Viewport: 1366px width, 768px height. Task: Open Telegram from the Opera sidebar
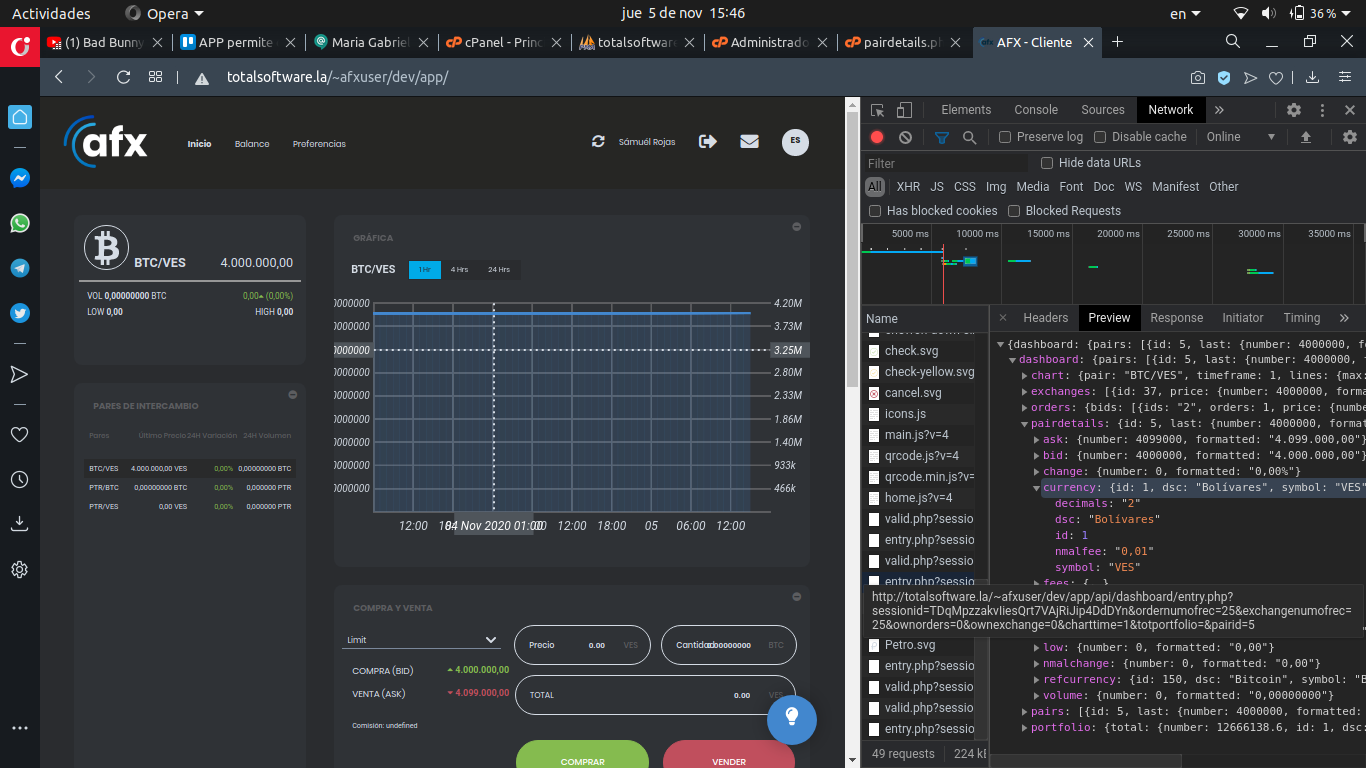click(20, 268)
